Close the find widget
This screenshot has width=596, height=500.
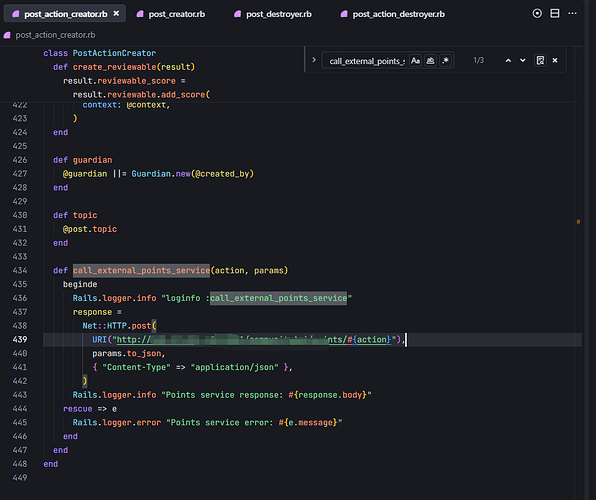pyautogui.click(x=555, y=60)
